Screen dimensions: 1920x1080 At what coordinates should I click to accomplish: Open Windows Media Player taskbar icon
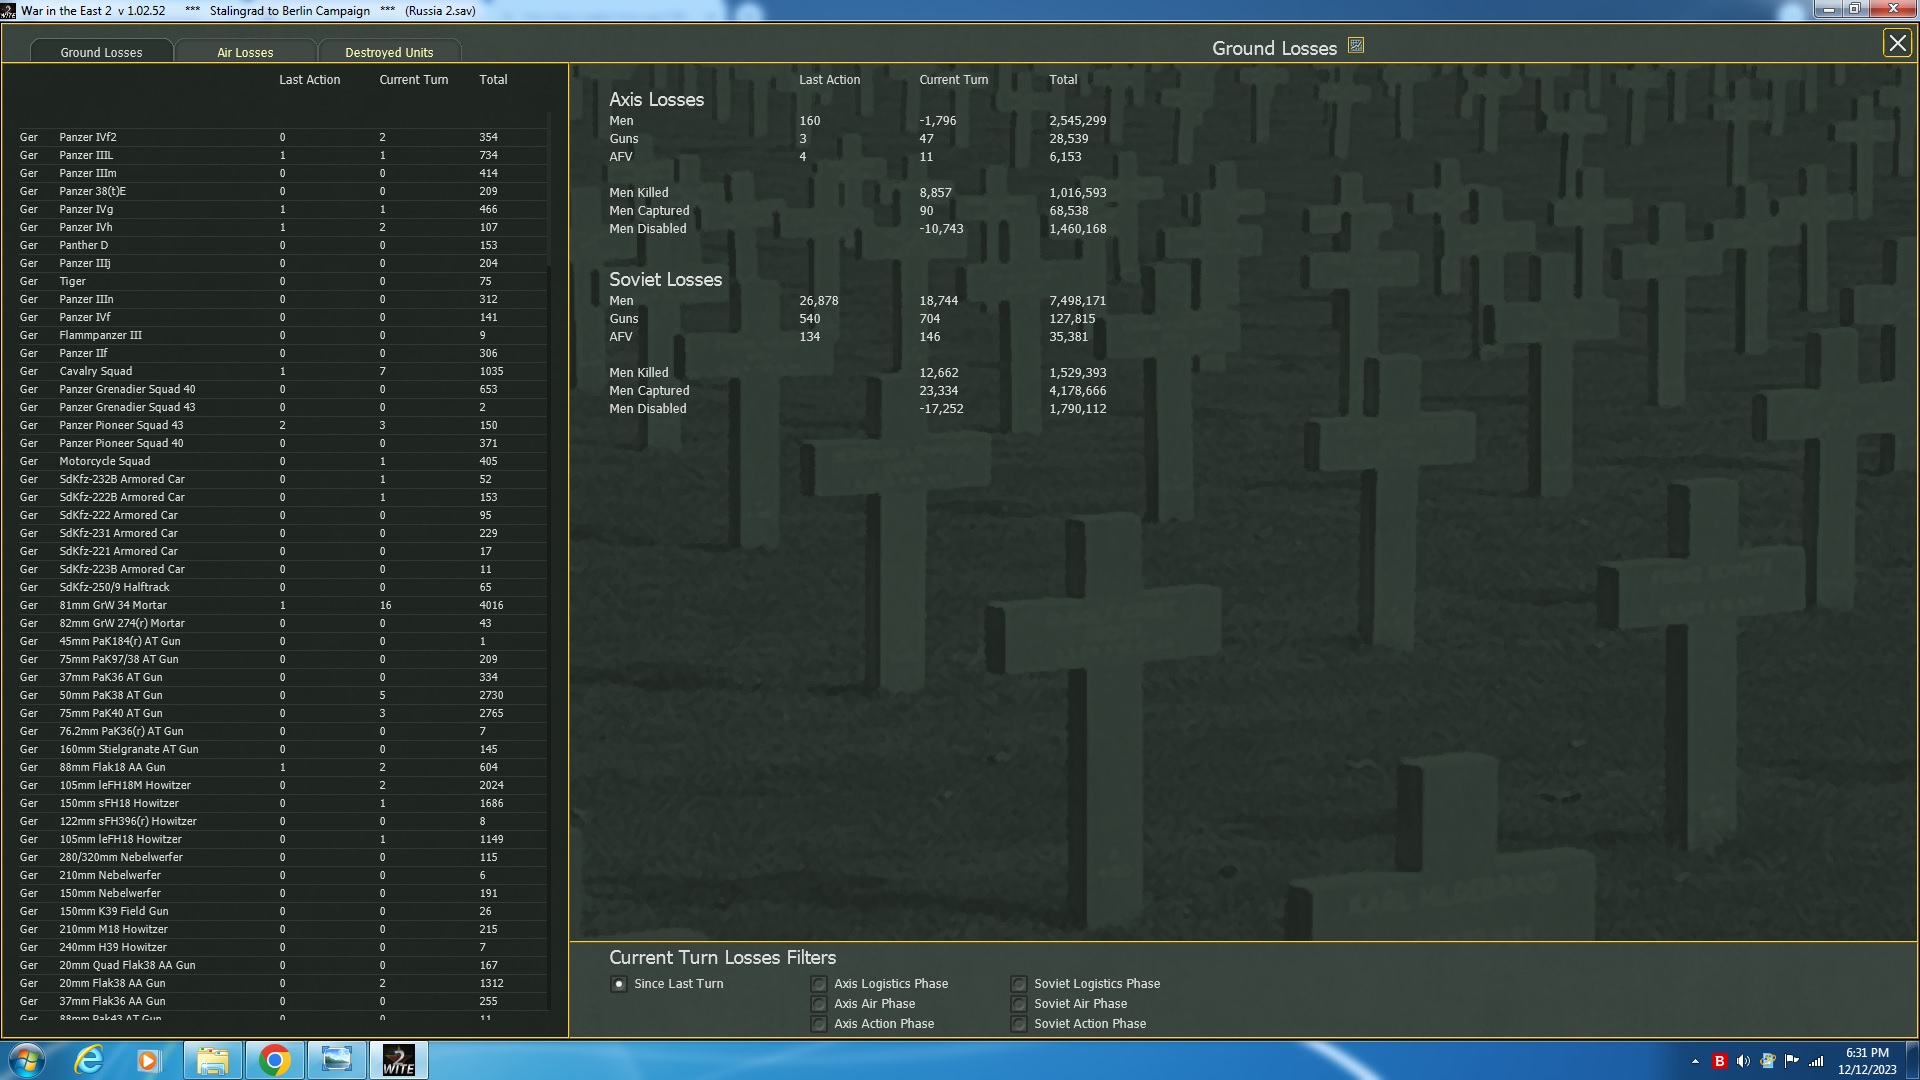(x=149, y=1060)
